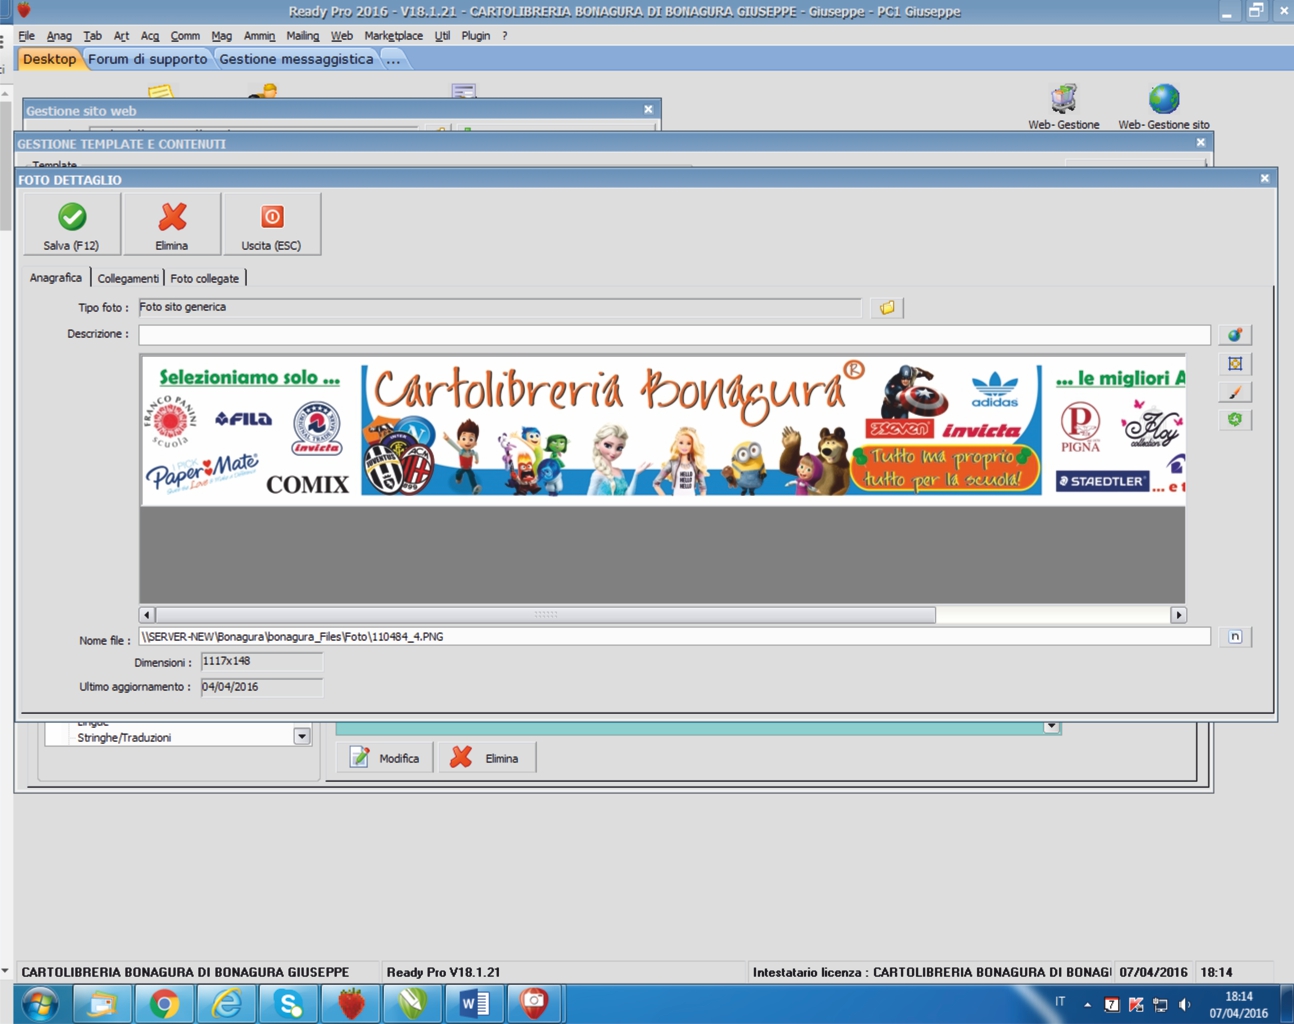This screenshot has width=1294, height=1024.
Task: Switch to the Forum di supporto tab
Action: [148, 59]
